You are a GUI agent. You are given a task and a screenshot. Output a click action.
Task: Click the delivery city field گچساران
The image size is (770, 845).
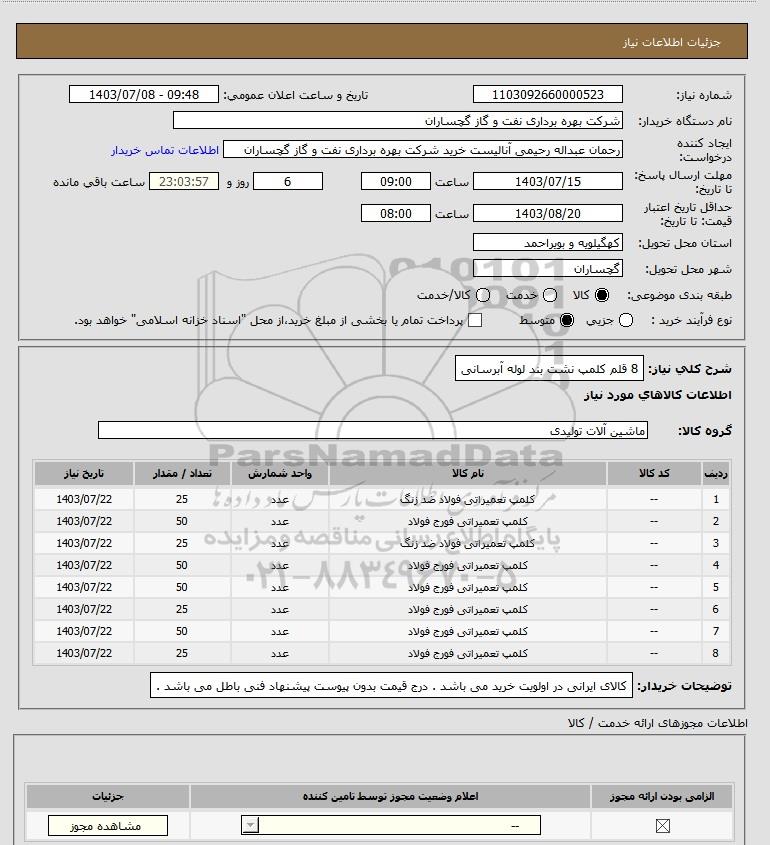click(x=547, y=268)
